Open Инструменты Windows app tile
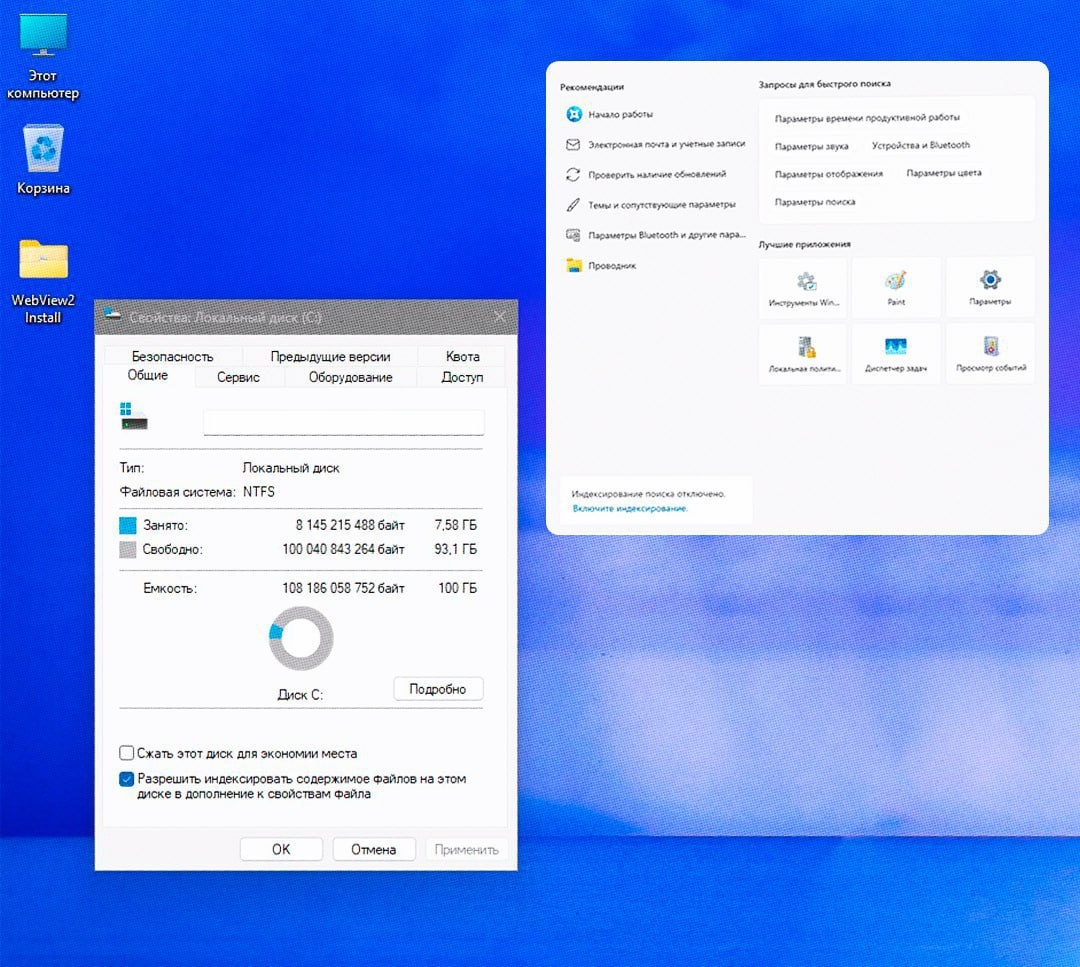The image size is (1080, 967). [x=803, y=288]
